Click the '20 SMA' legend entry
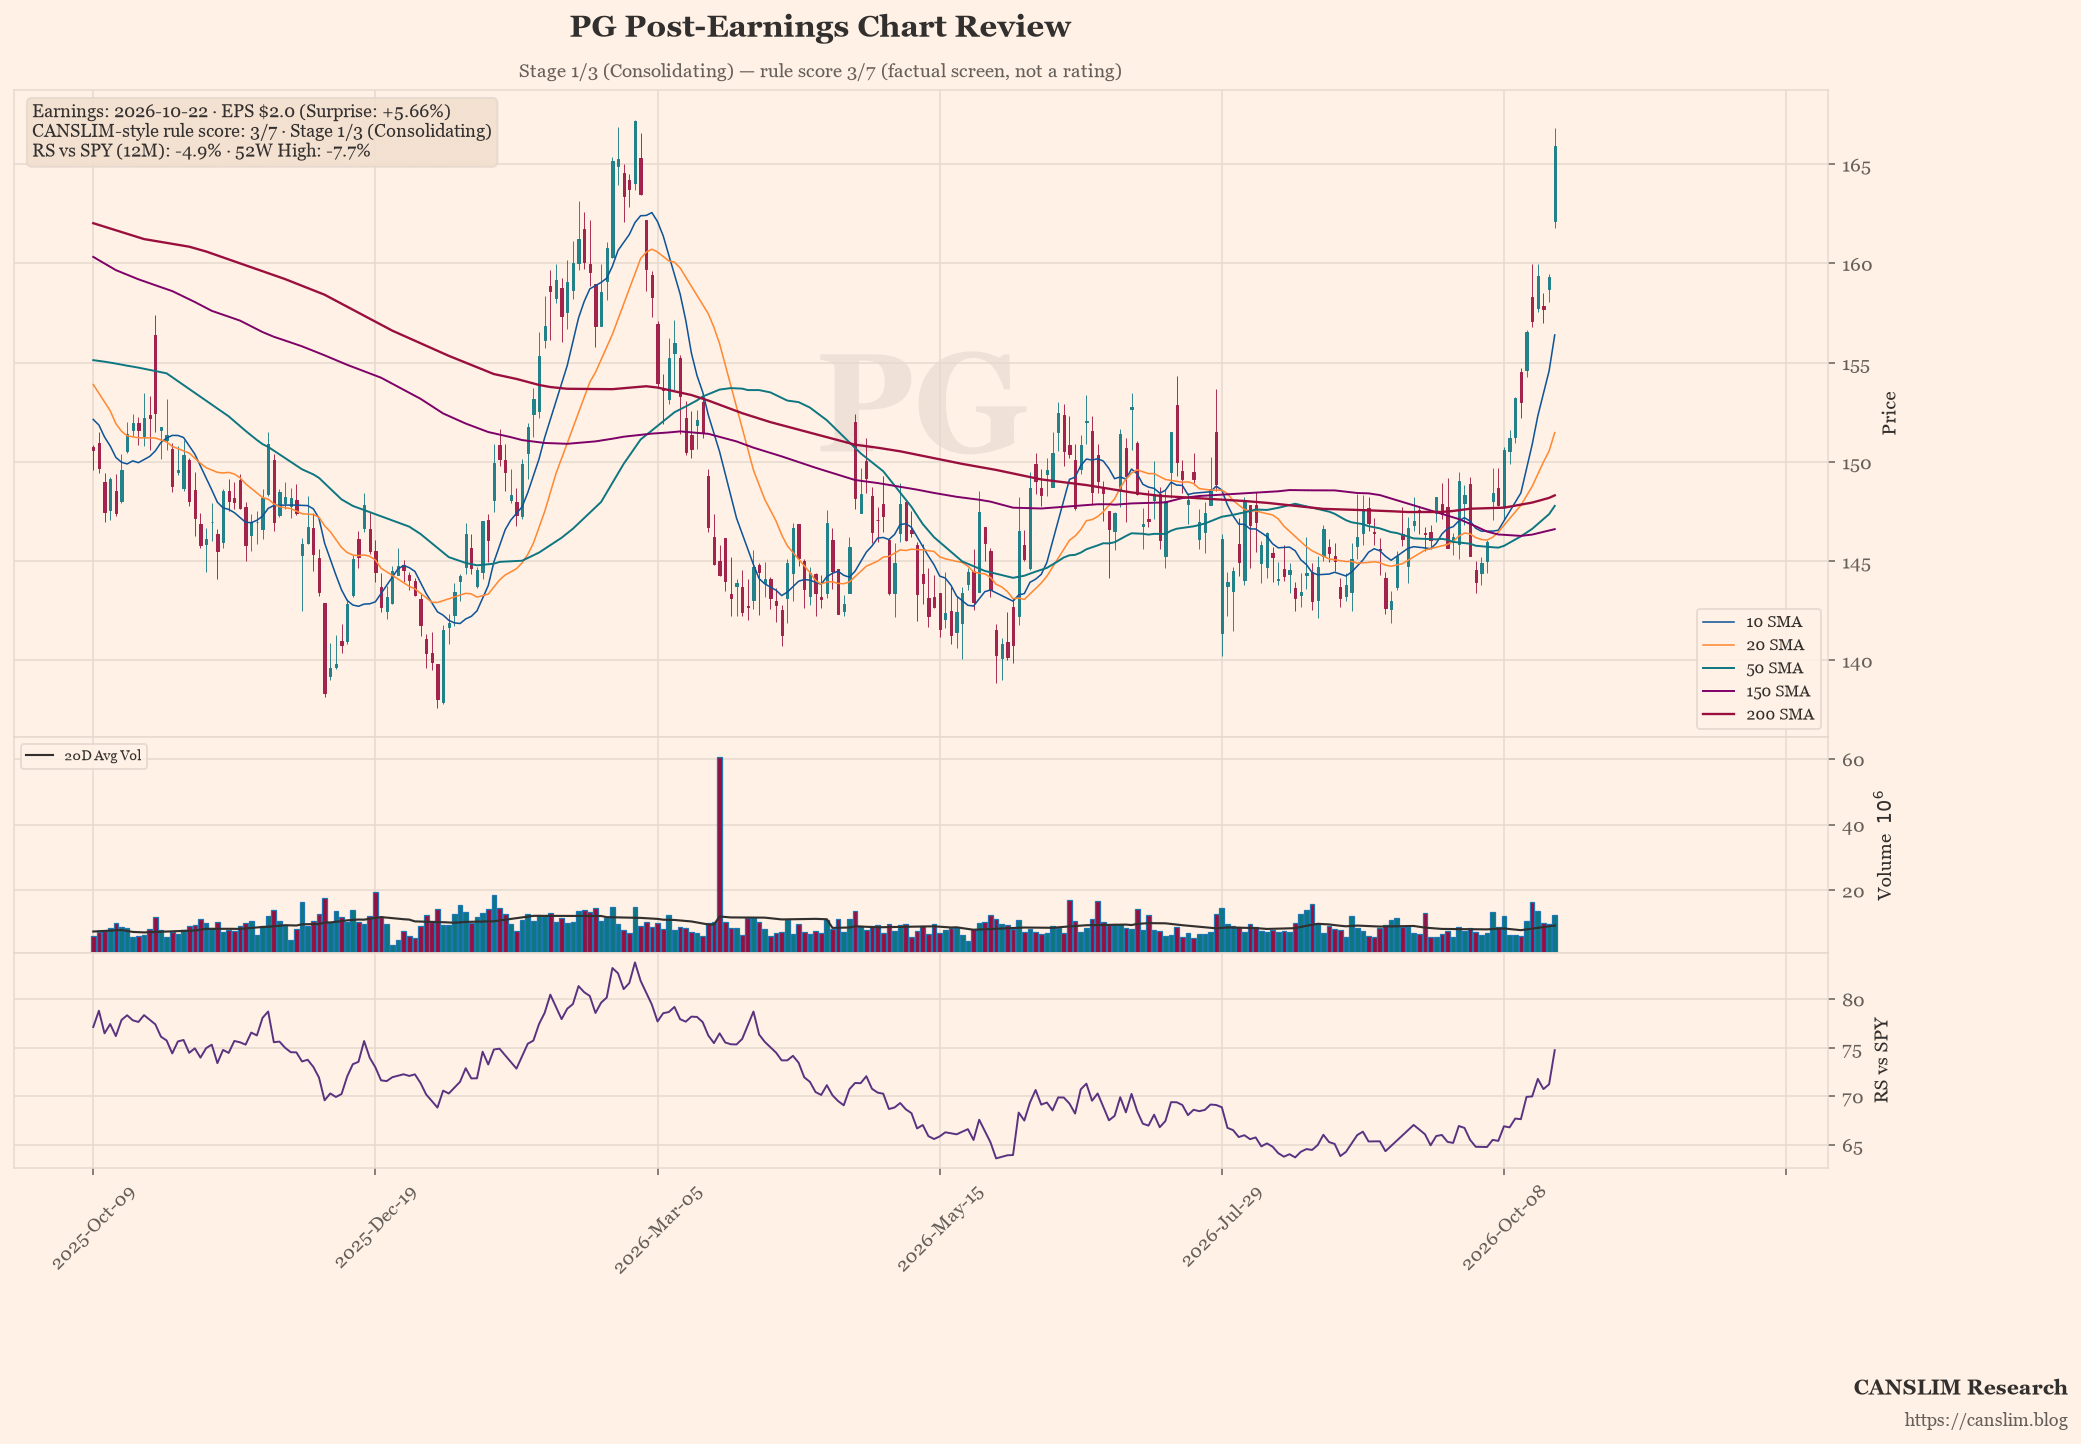Viewport: 2081px width, 1444px height. [x=1759, y=645]
